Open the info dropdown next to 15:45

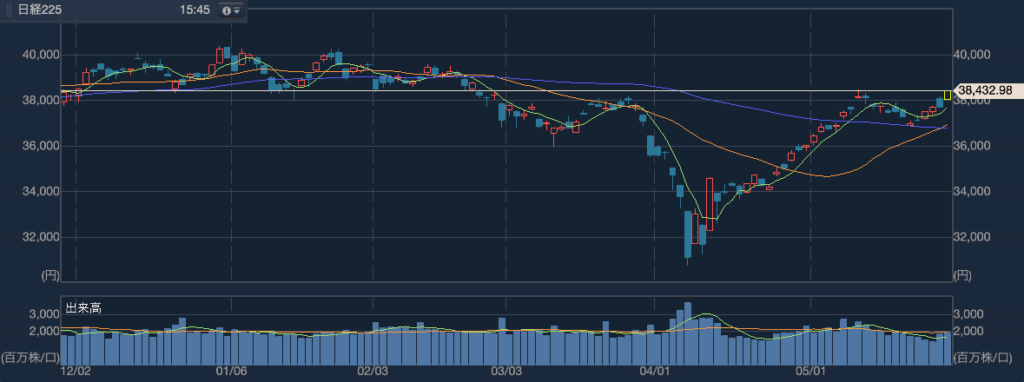(230, 11)
